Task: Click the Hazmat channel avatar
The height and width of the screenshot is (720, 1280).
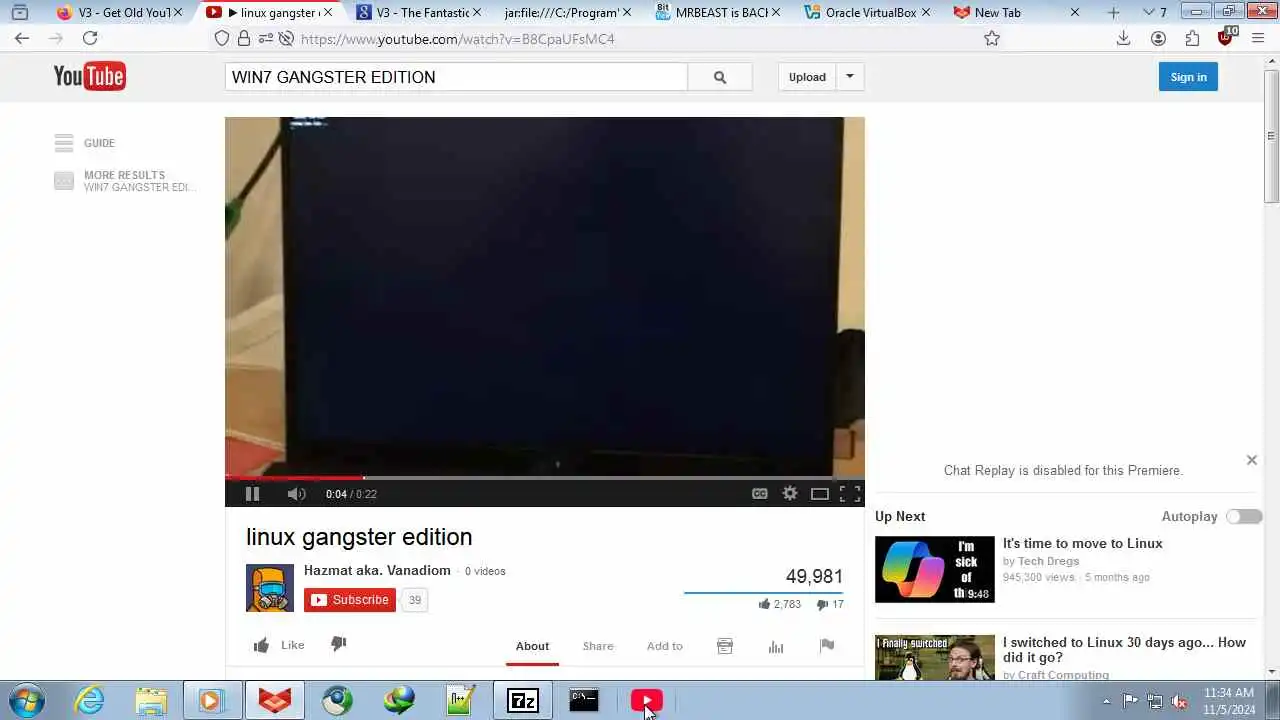Action: click(x=270, y=588)
